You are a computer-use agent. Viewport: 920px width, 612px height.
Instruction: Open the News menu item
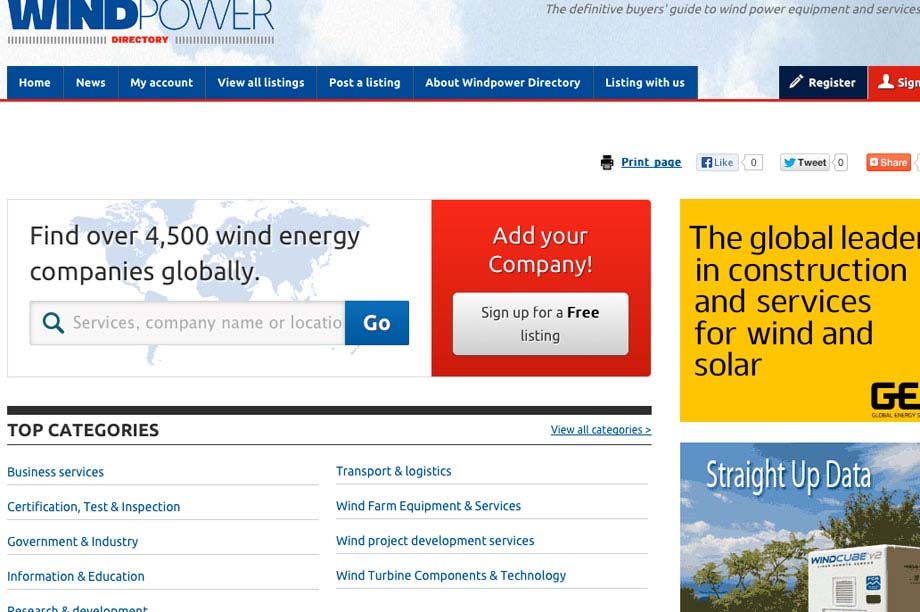tap(90, 83)
